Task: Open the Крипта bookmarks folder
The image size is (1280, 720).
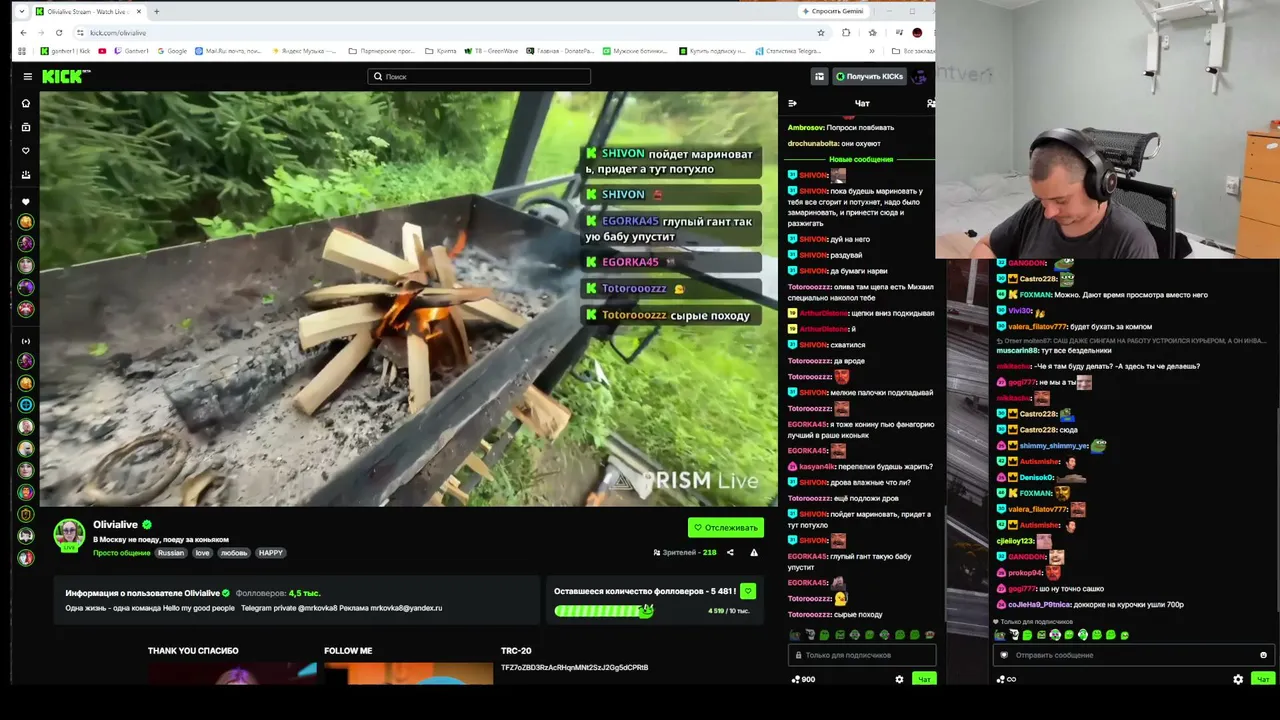Action: coord(441,51)
